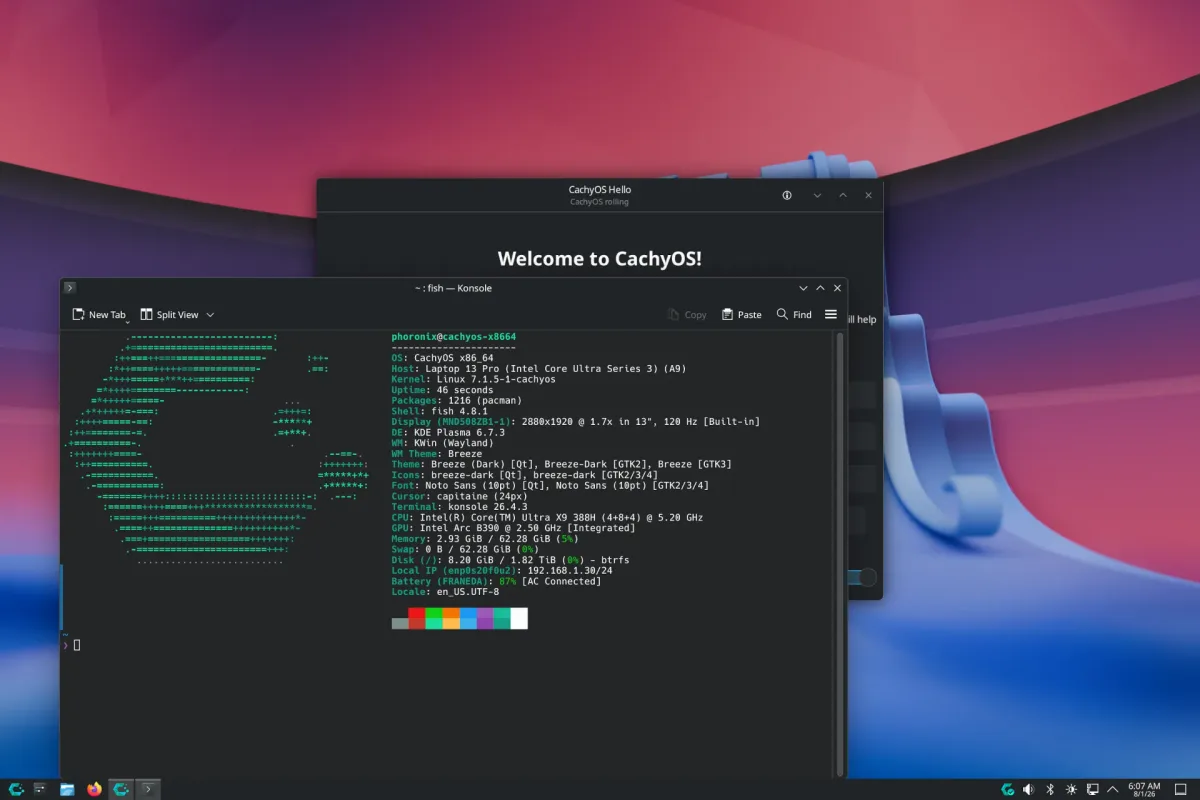Click the virtual desktop pager icon in taskbar
Screen dimensions: 1200x800
pos(41,789)
